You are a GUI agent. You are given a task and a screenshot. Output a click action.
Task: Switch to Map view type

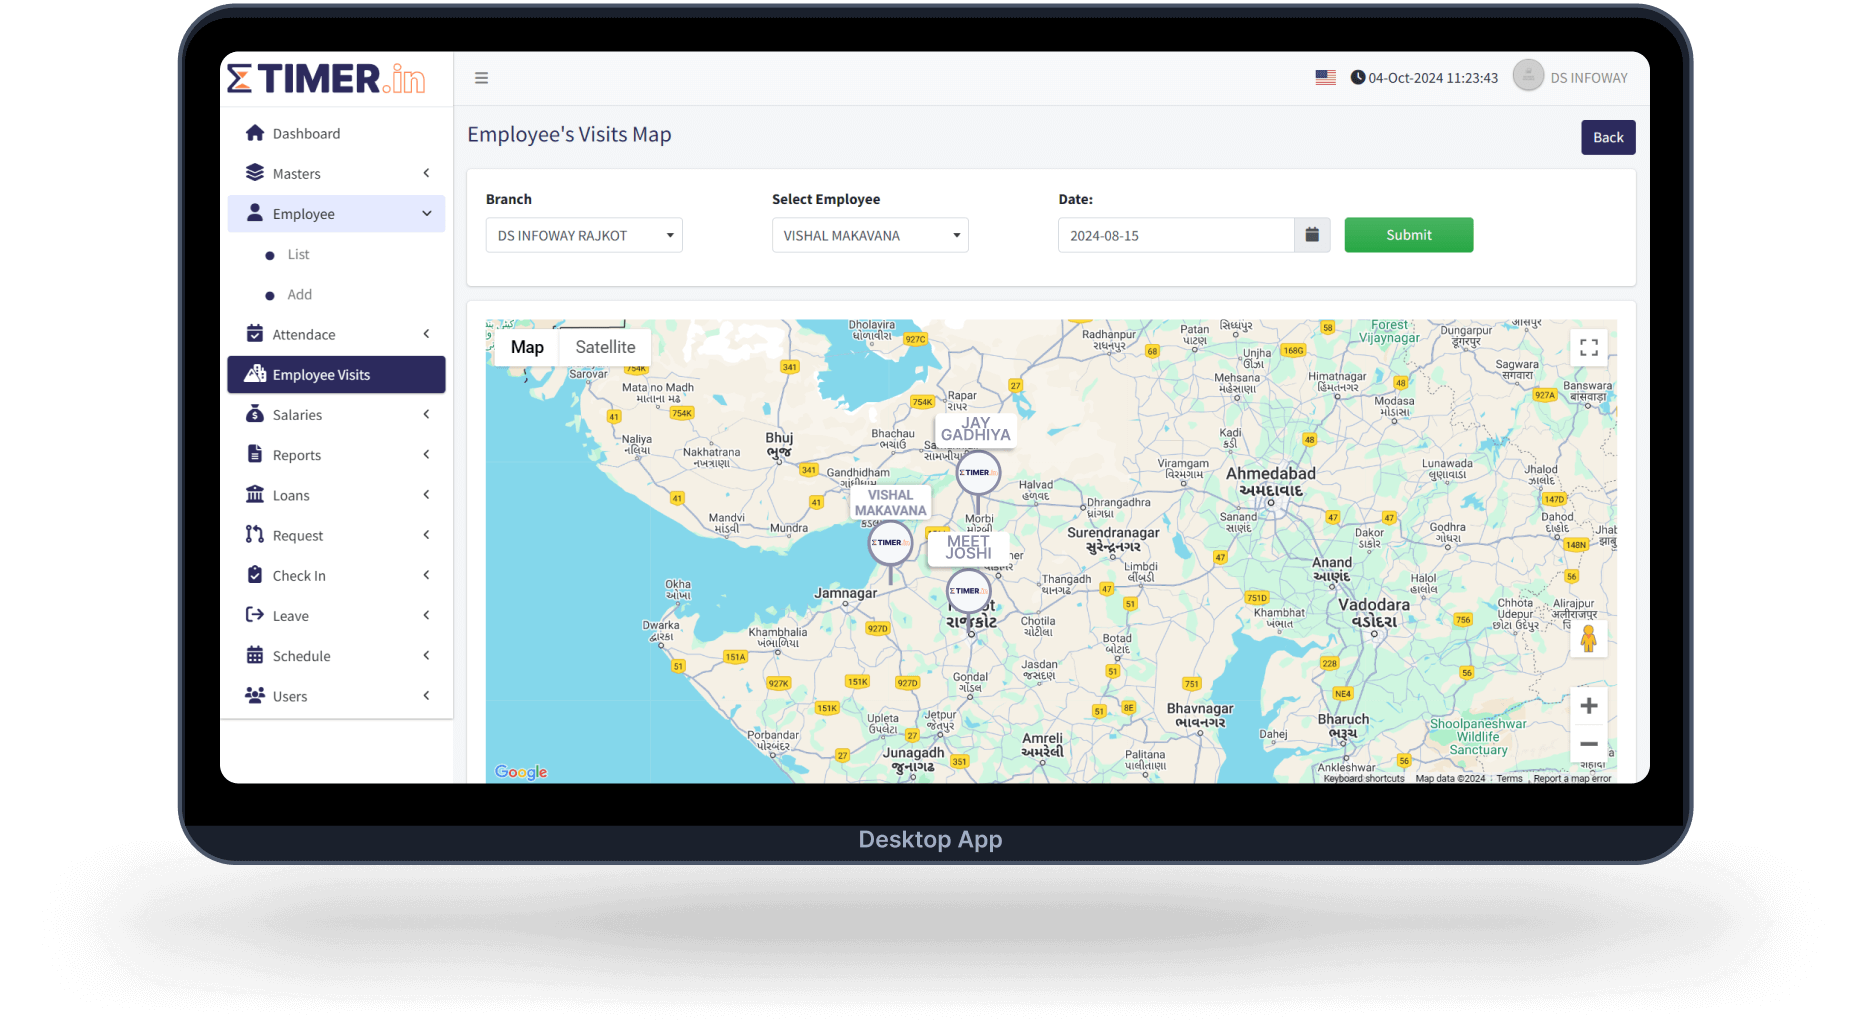[527, 347]
